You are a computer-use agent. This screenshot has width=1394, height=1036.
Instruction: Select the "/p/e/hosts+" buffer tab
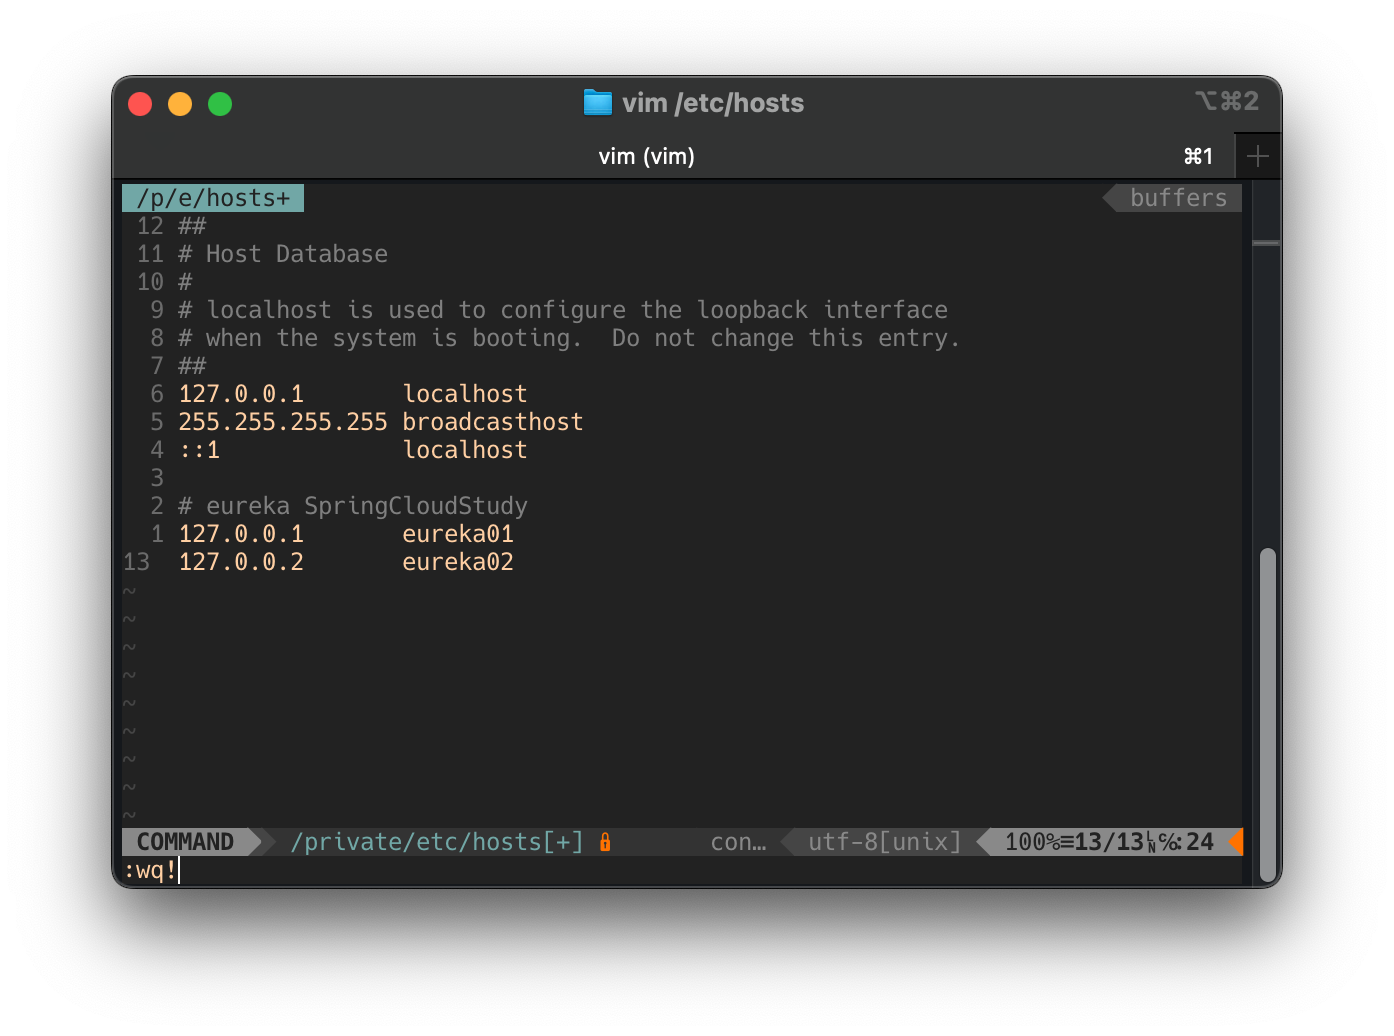point(213,197)
